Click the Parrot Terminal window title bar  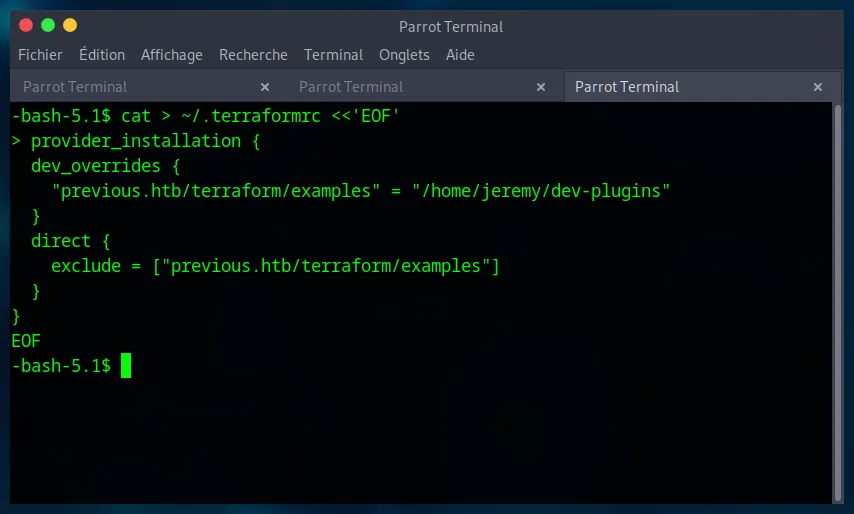(x=451, y=26)
